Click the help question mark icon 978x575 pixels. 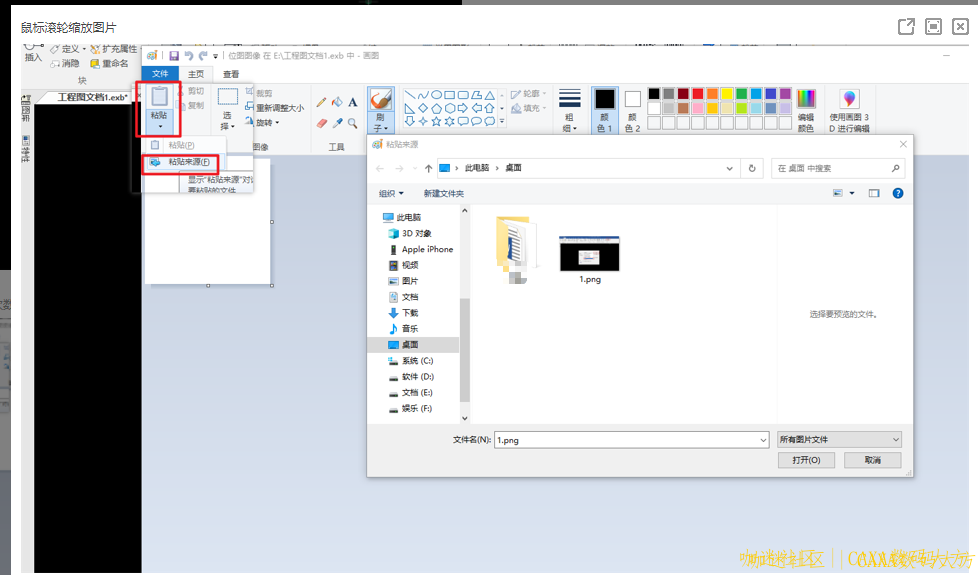[897, 193]
